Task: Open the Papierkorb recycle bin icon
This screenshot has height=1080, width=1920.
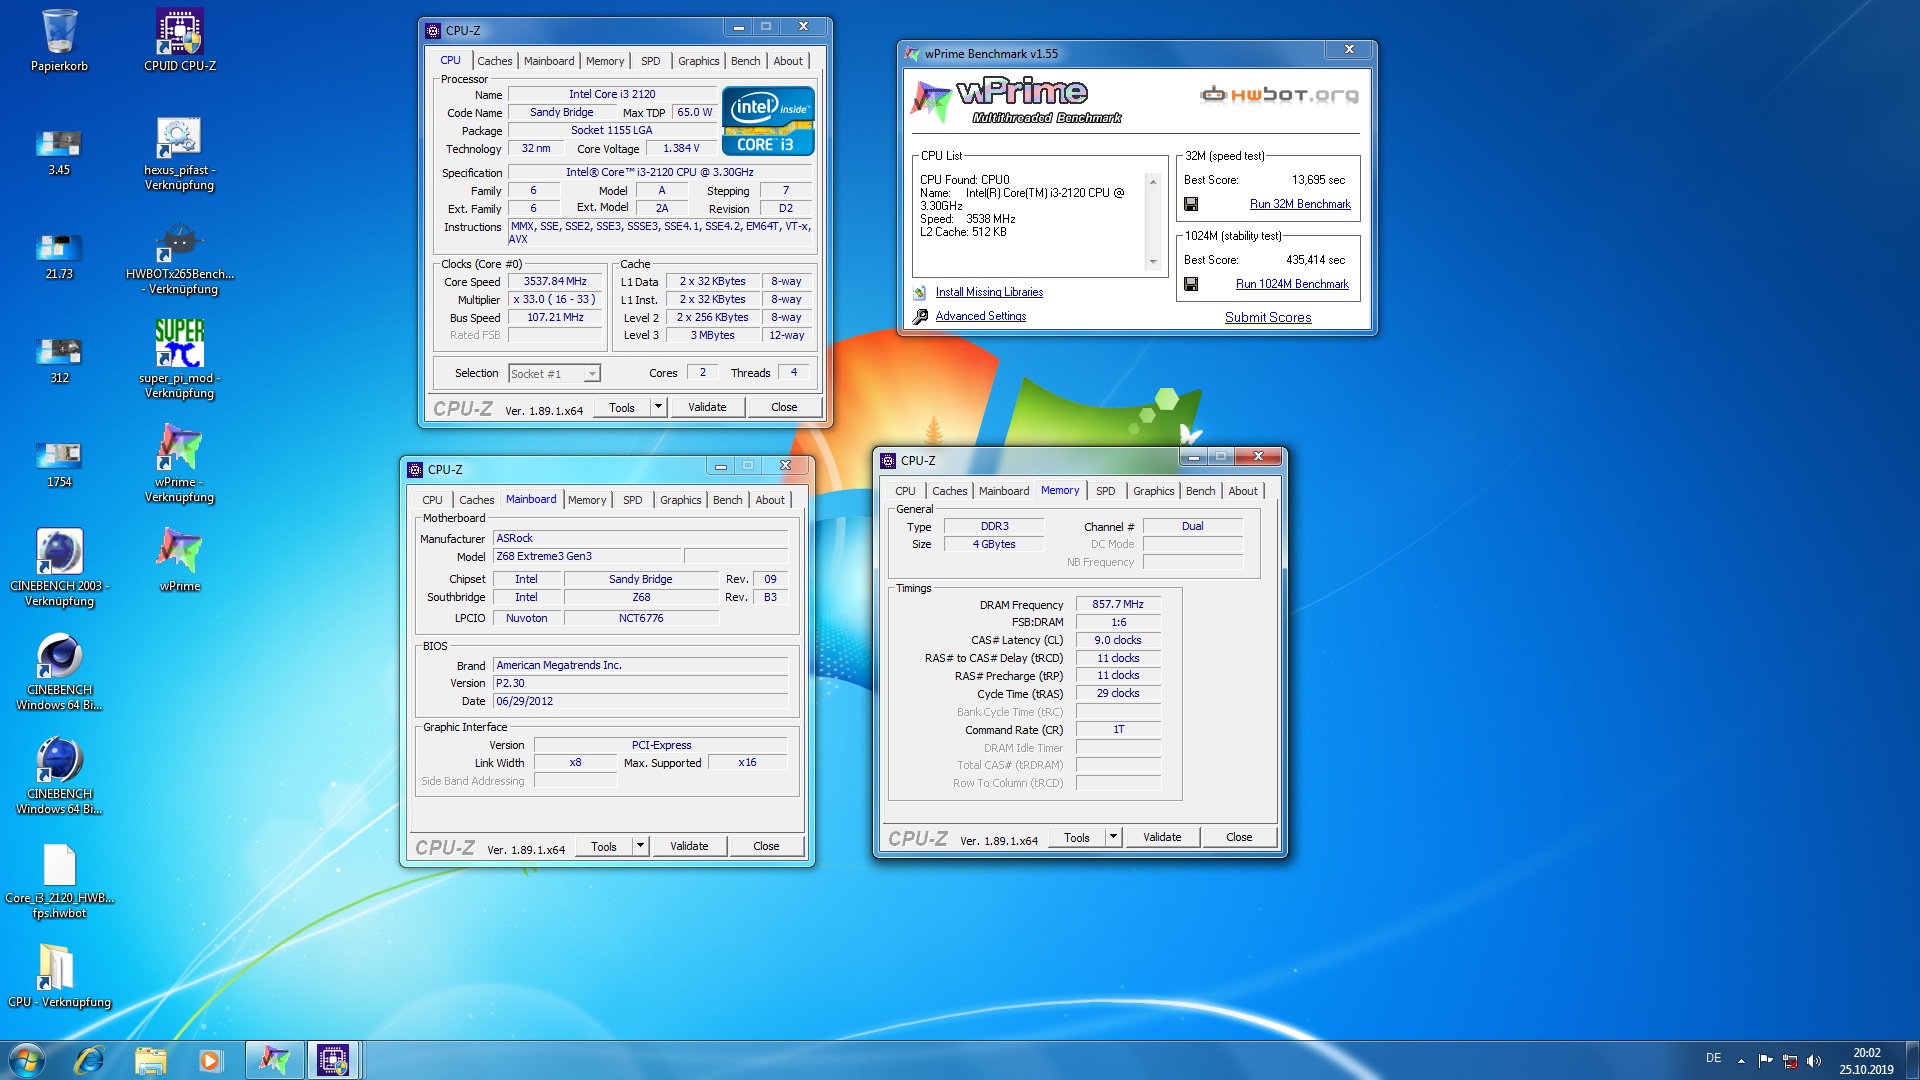Action: [59, 40]
